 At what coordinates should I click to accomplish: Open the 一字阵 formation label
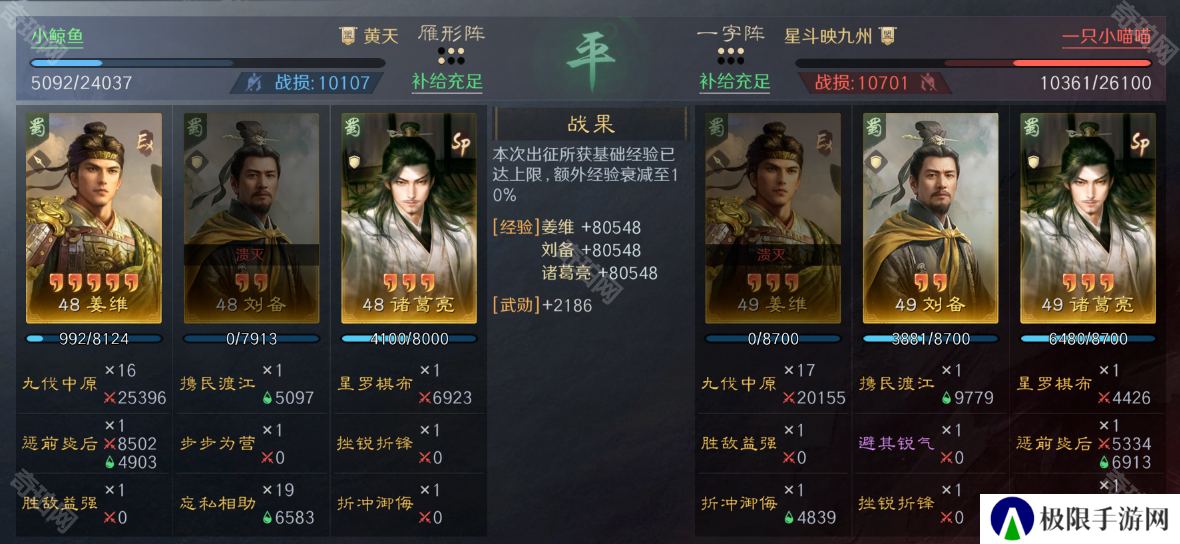click(x=730, y=34)
